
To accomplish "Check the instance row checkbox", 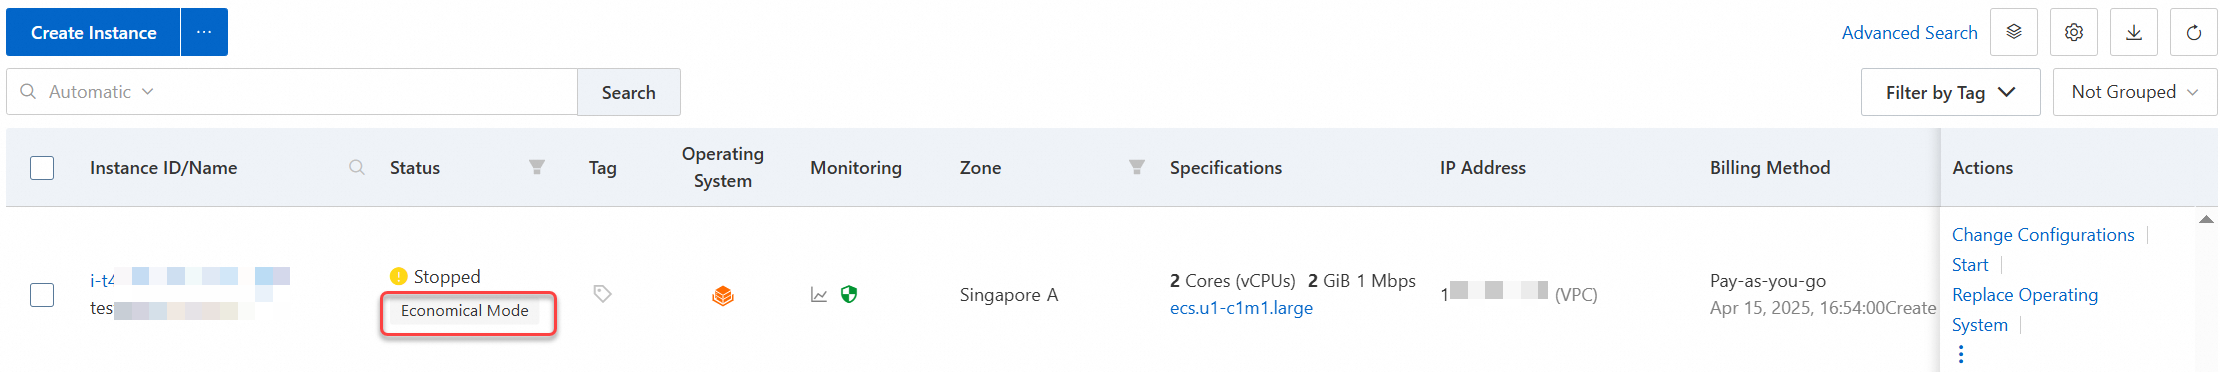I will click(x=42, y=295).
